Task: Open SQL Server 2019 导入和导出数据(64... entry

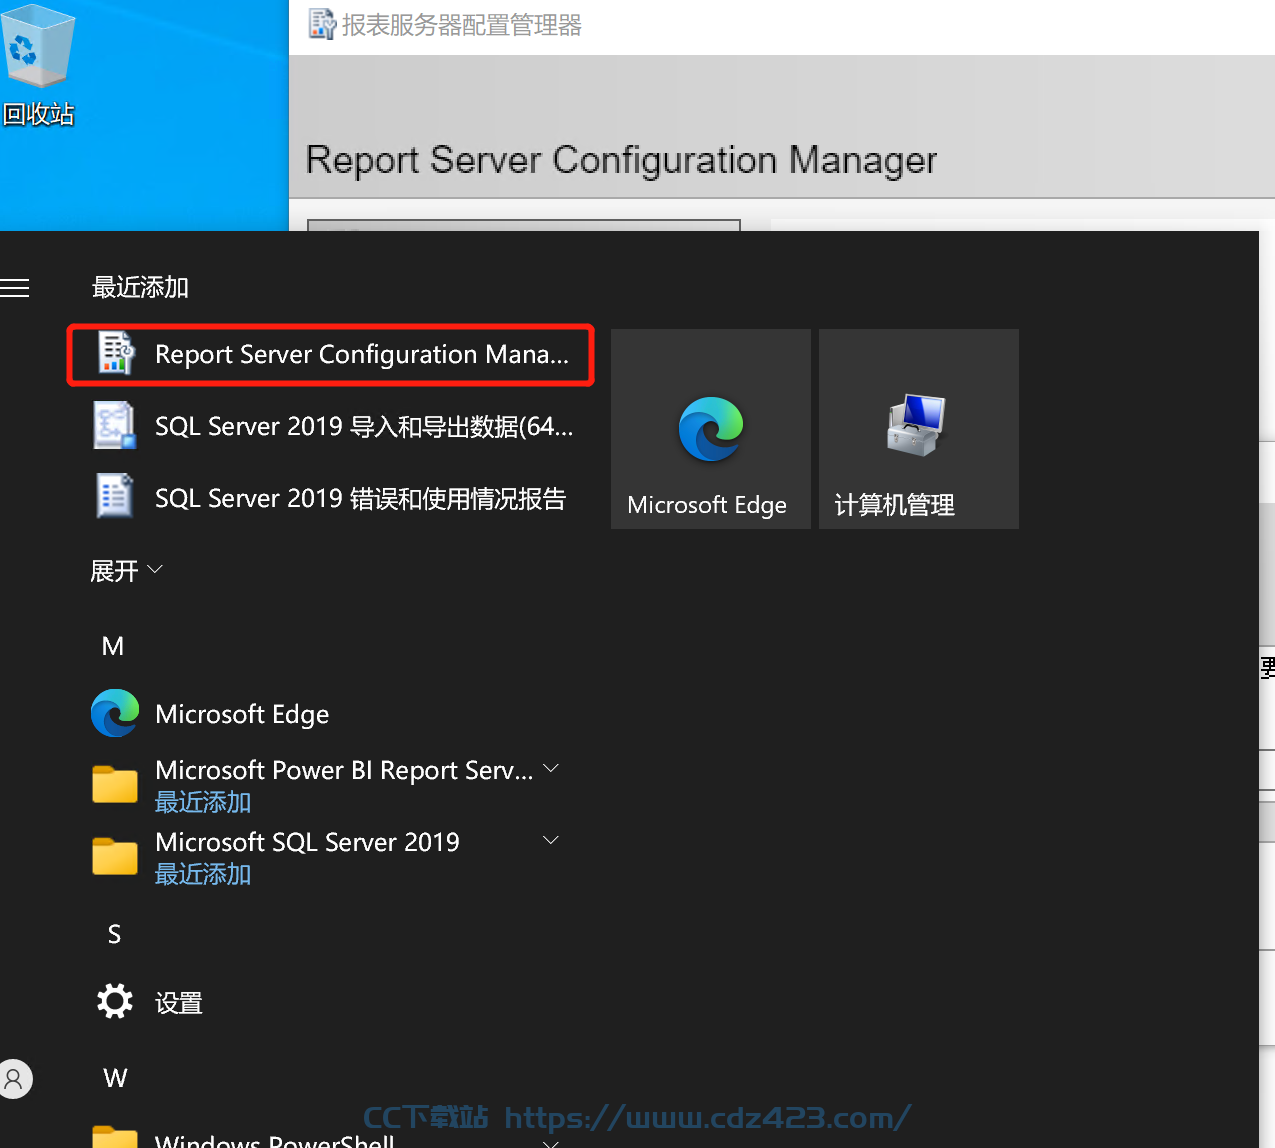Action: (331, 426)
